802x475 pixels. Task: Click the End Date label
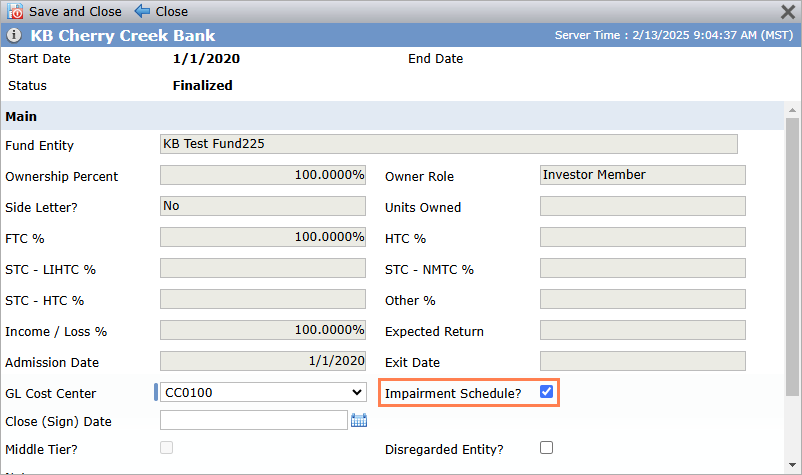(435, 59)
